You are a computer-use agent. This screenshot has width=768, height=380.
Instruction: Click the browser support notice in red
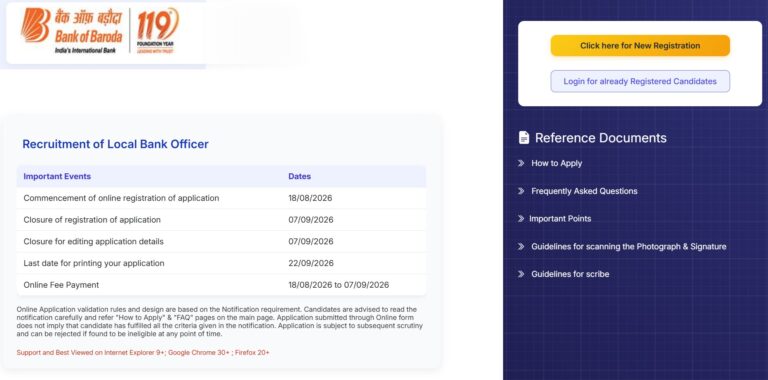click(143, 353)
